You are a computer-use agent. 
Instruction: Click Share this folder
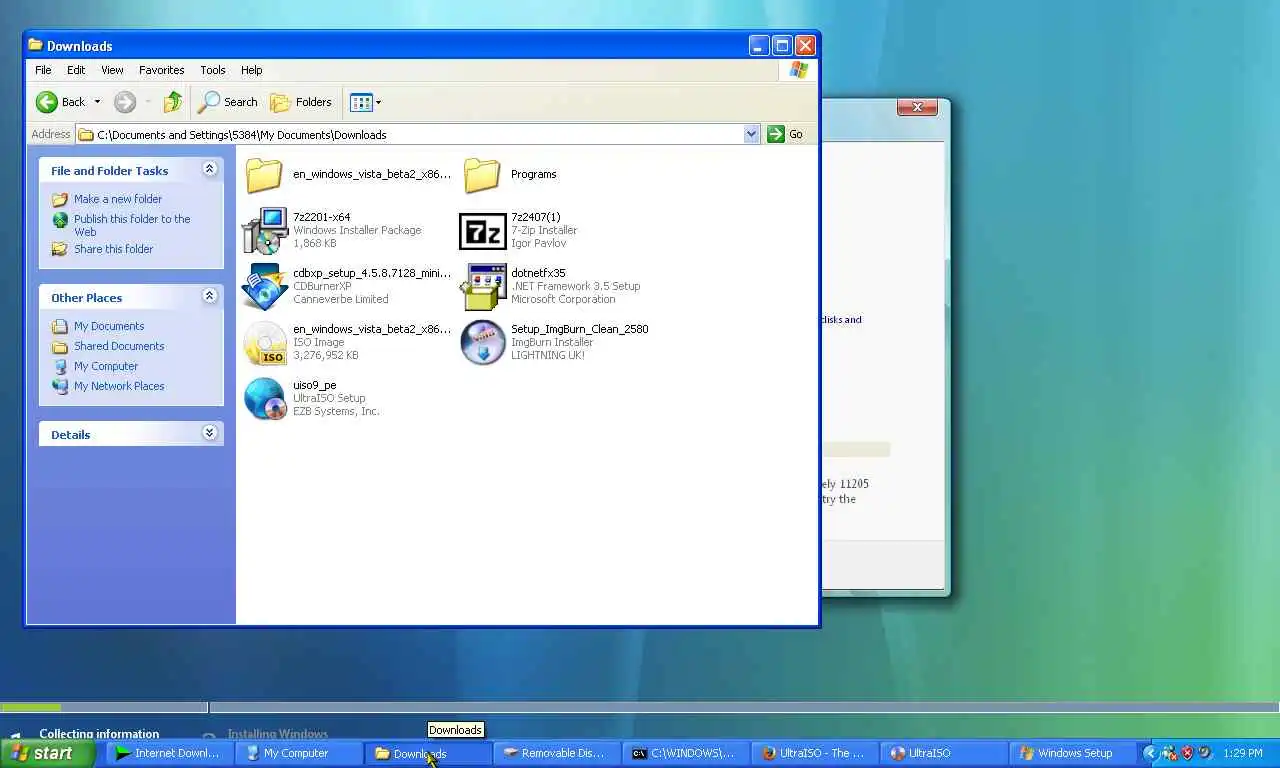(113, 249)
